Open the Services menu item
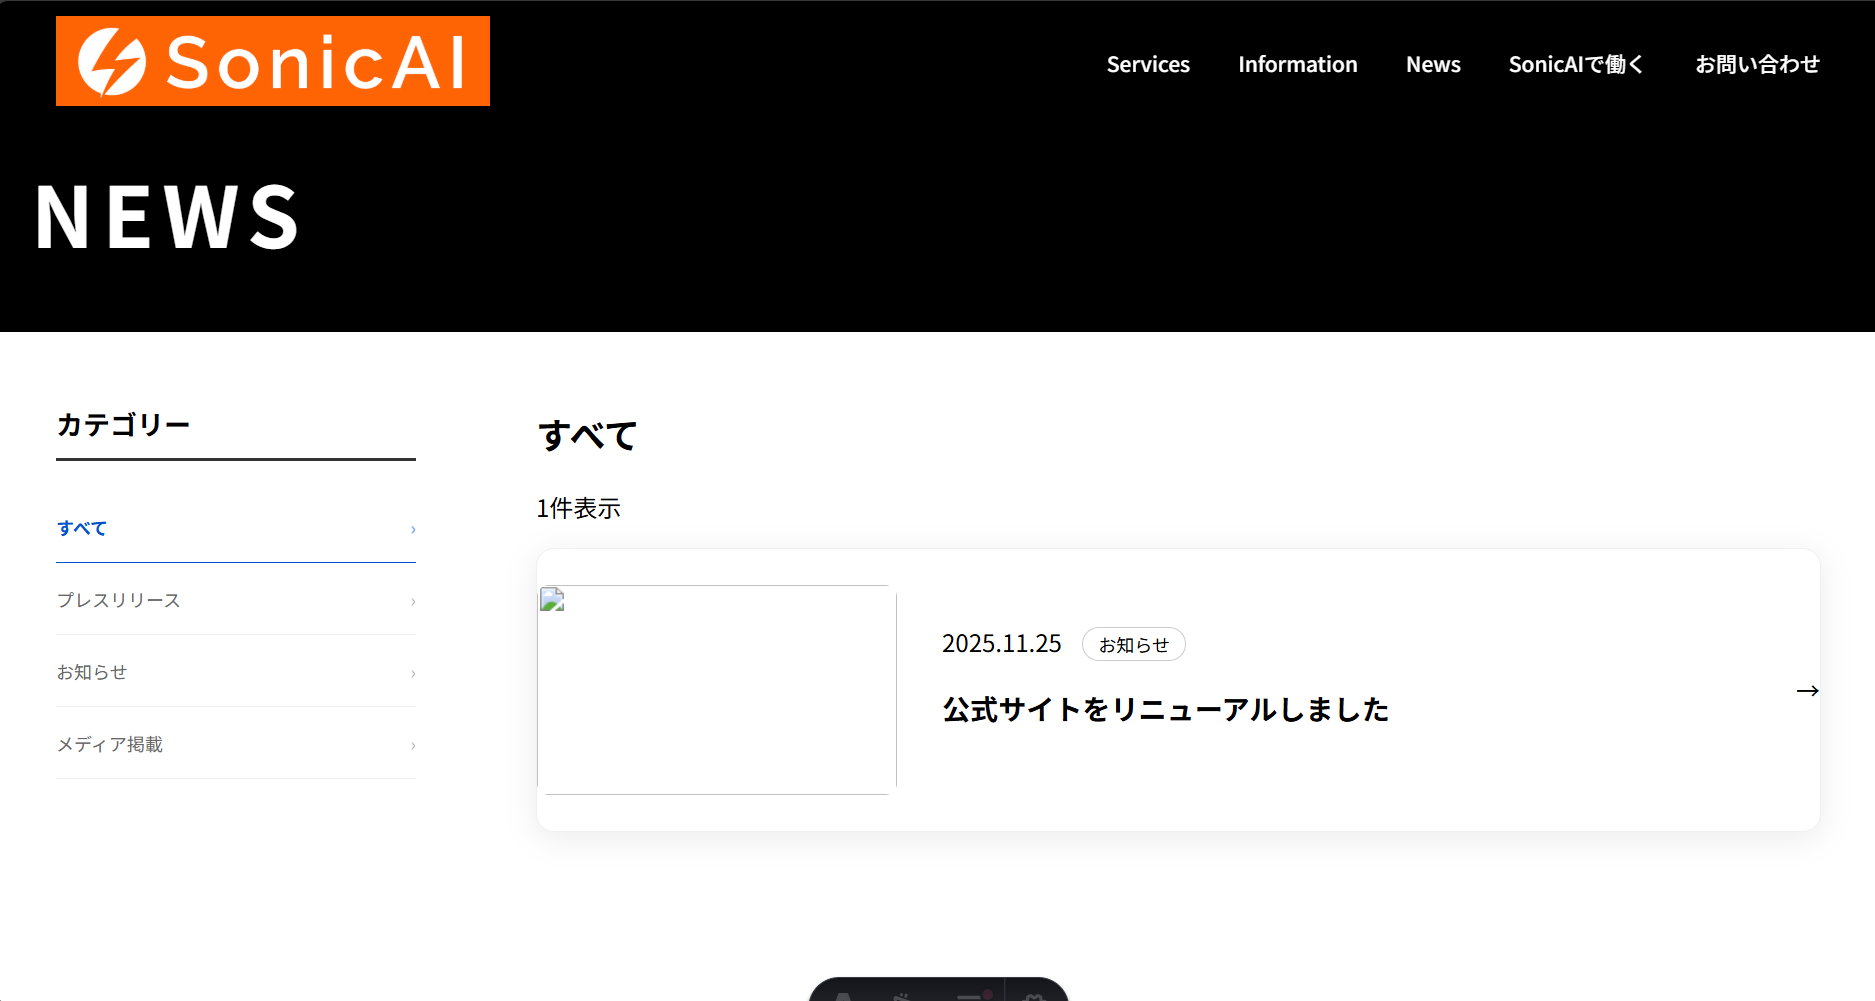Screen dimensions: 1875x1001 tap(1147, 65)
